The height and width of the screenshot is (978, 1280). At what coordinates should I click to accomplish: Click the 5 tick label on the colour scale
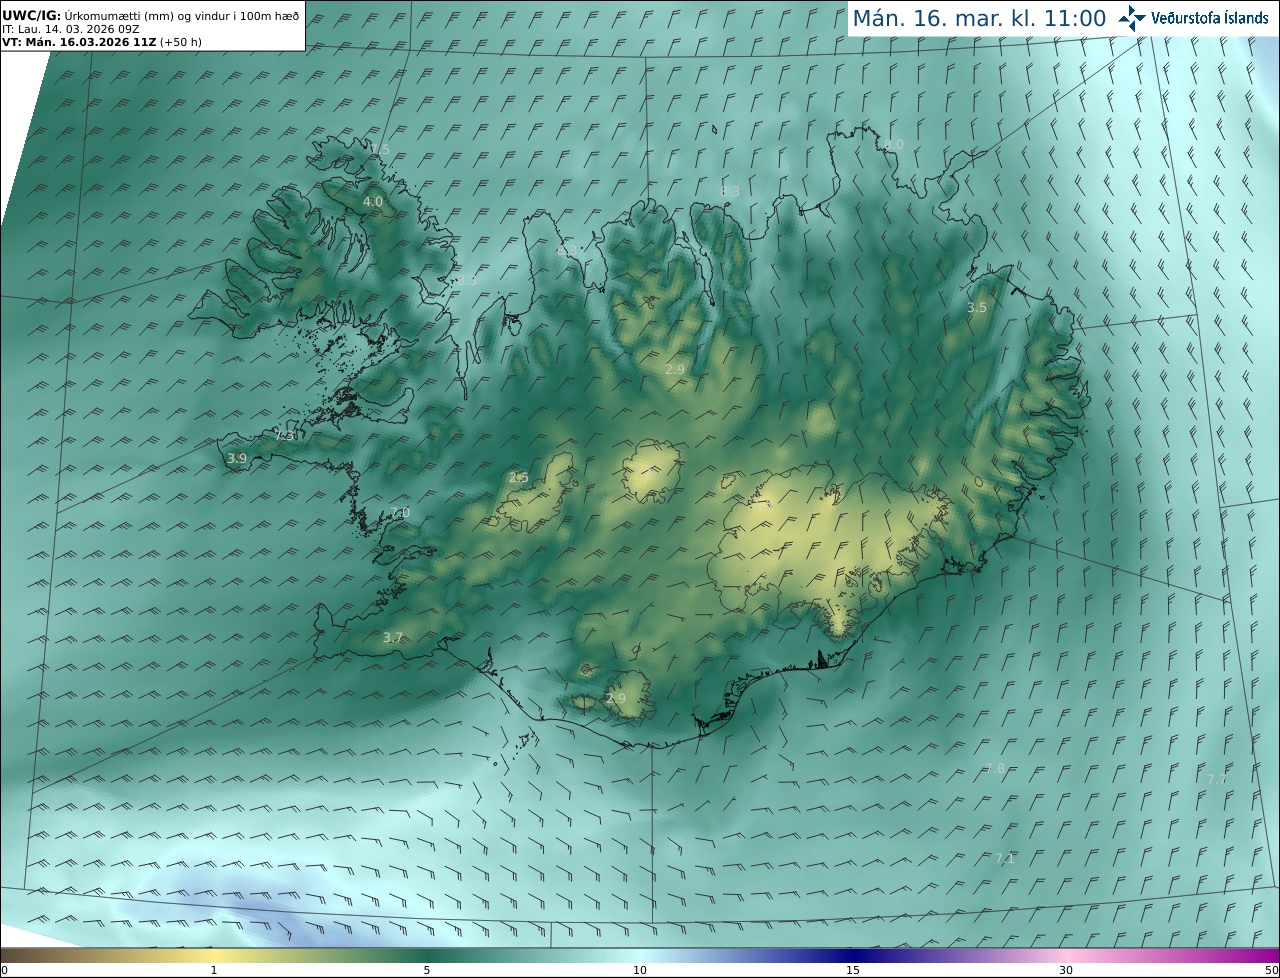[427, 970]
